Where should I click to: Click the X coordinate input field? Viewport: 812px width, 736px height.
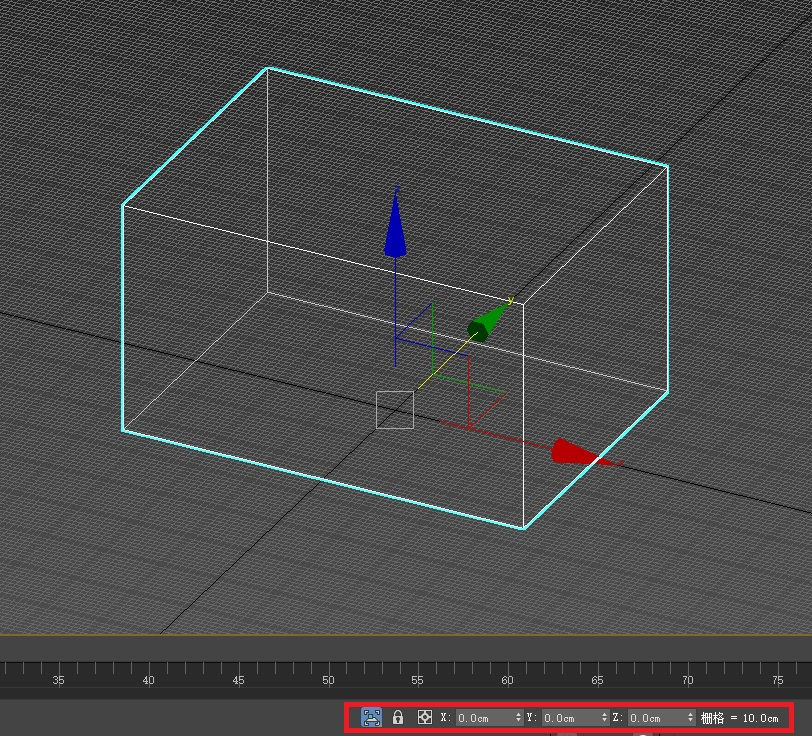point(483,718)
